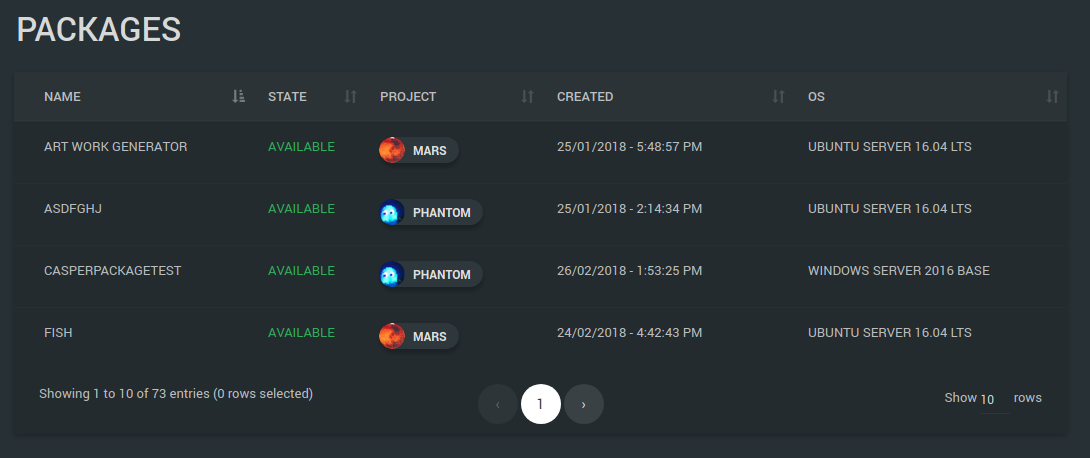
Task: Click the CREATED column header
Action: 585,97
